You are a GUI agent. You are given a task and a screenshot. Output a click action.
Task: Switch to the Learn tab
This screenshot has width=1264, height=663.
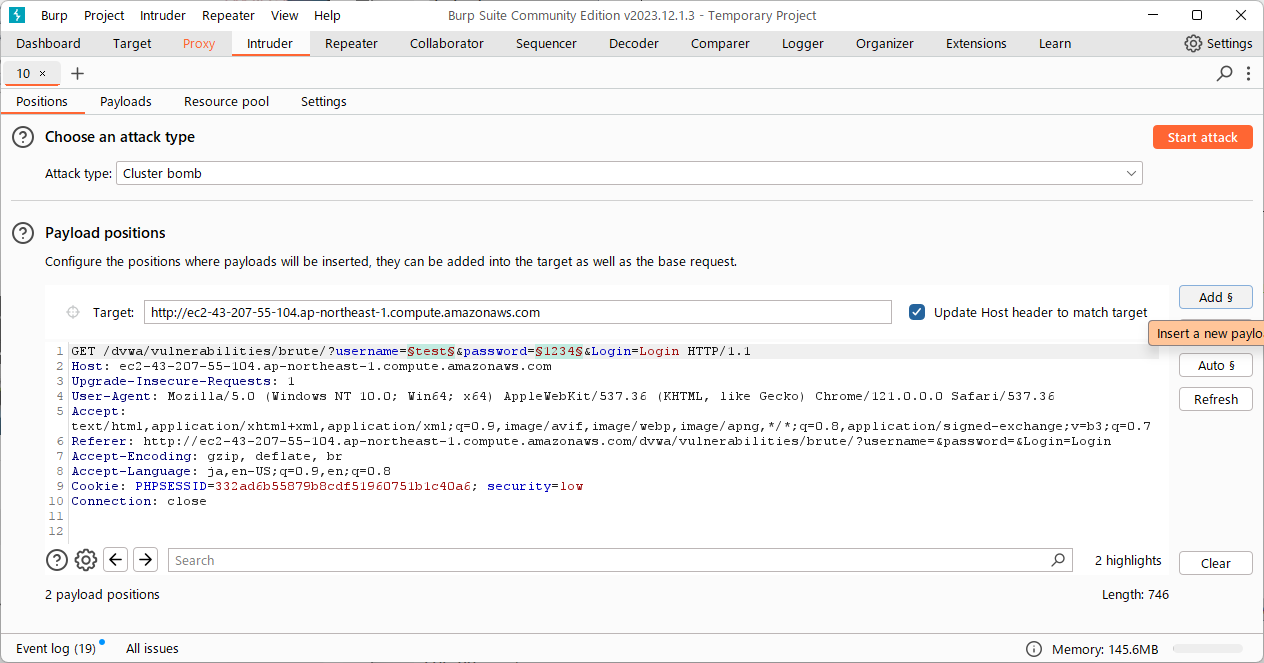(x=1055, y=44)
